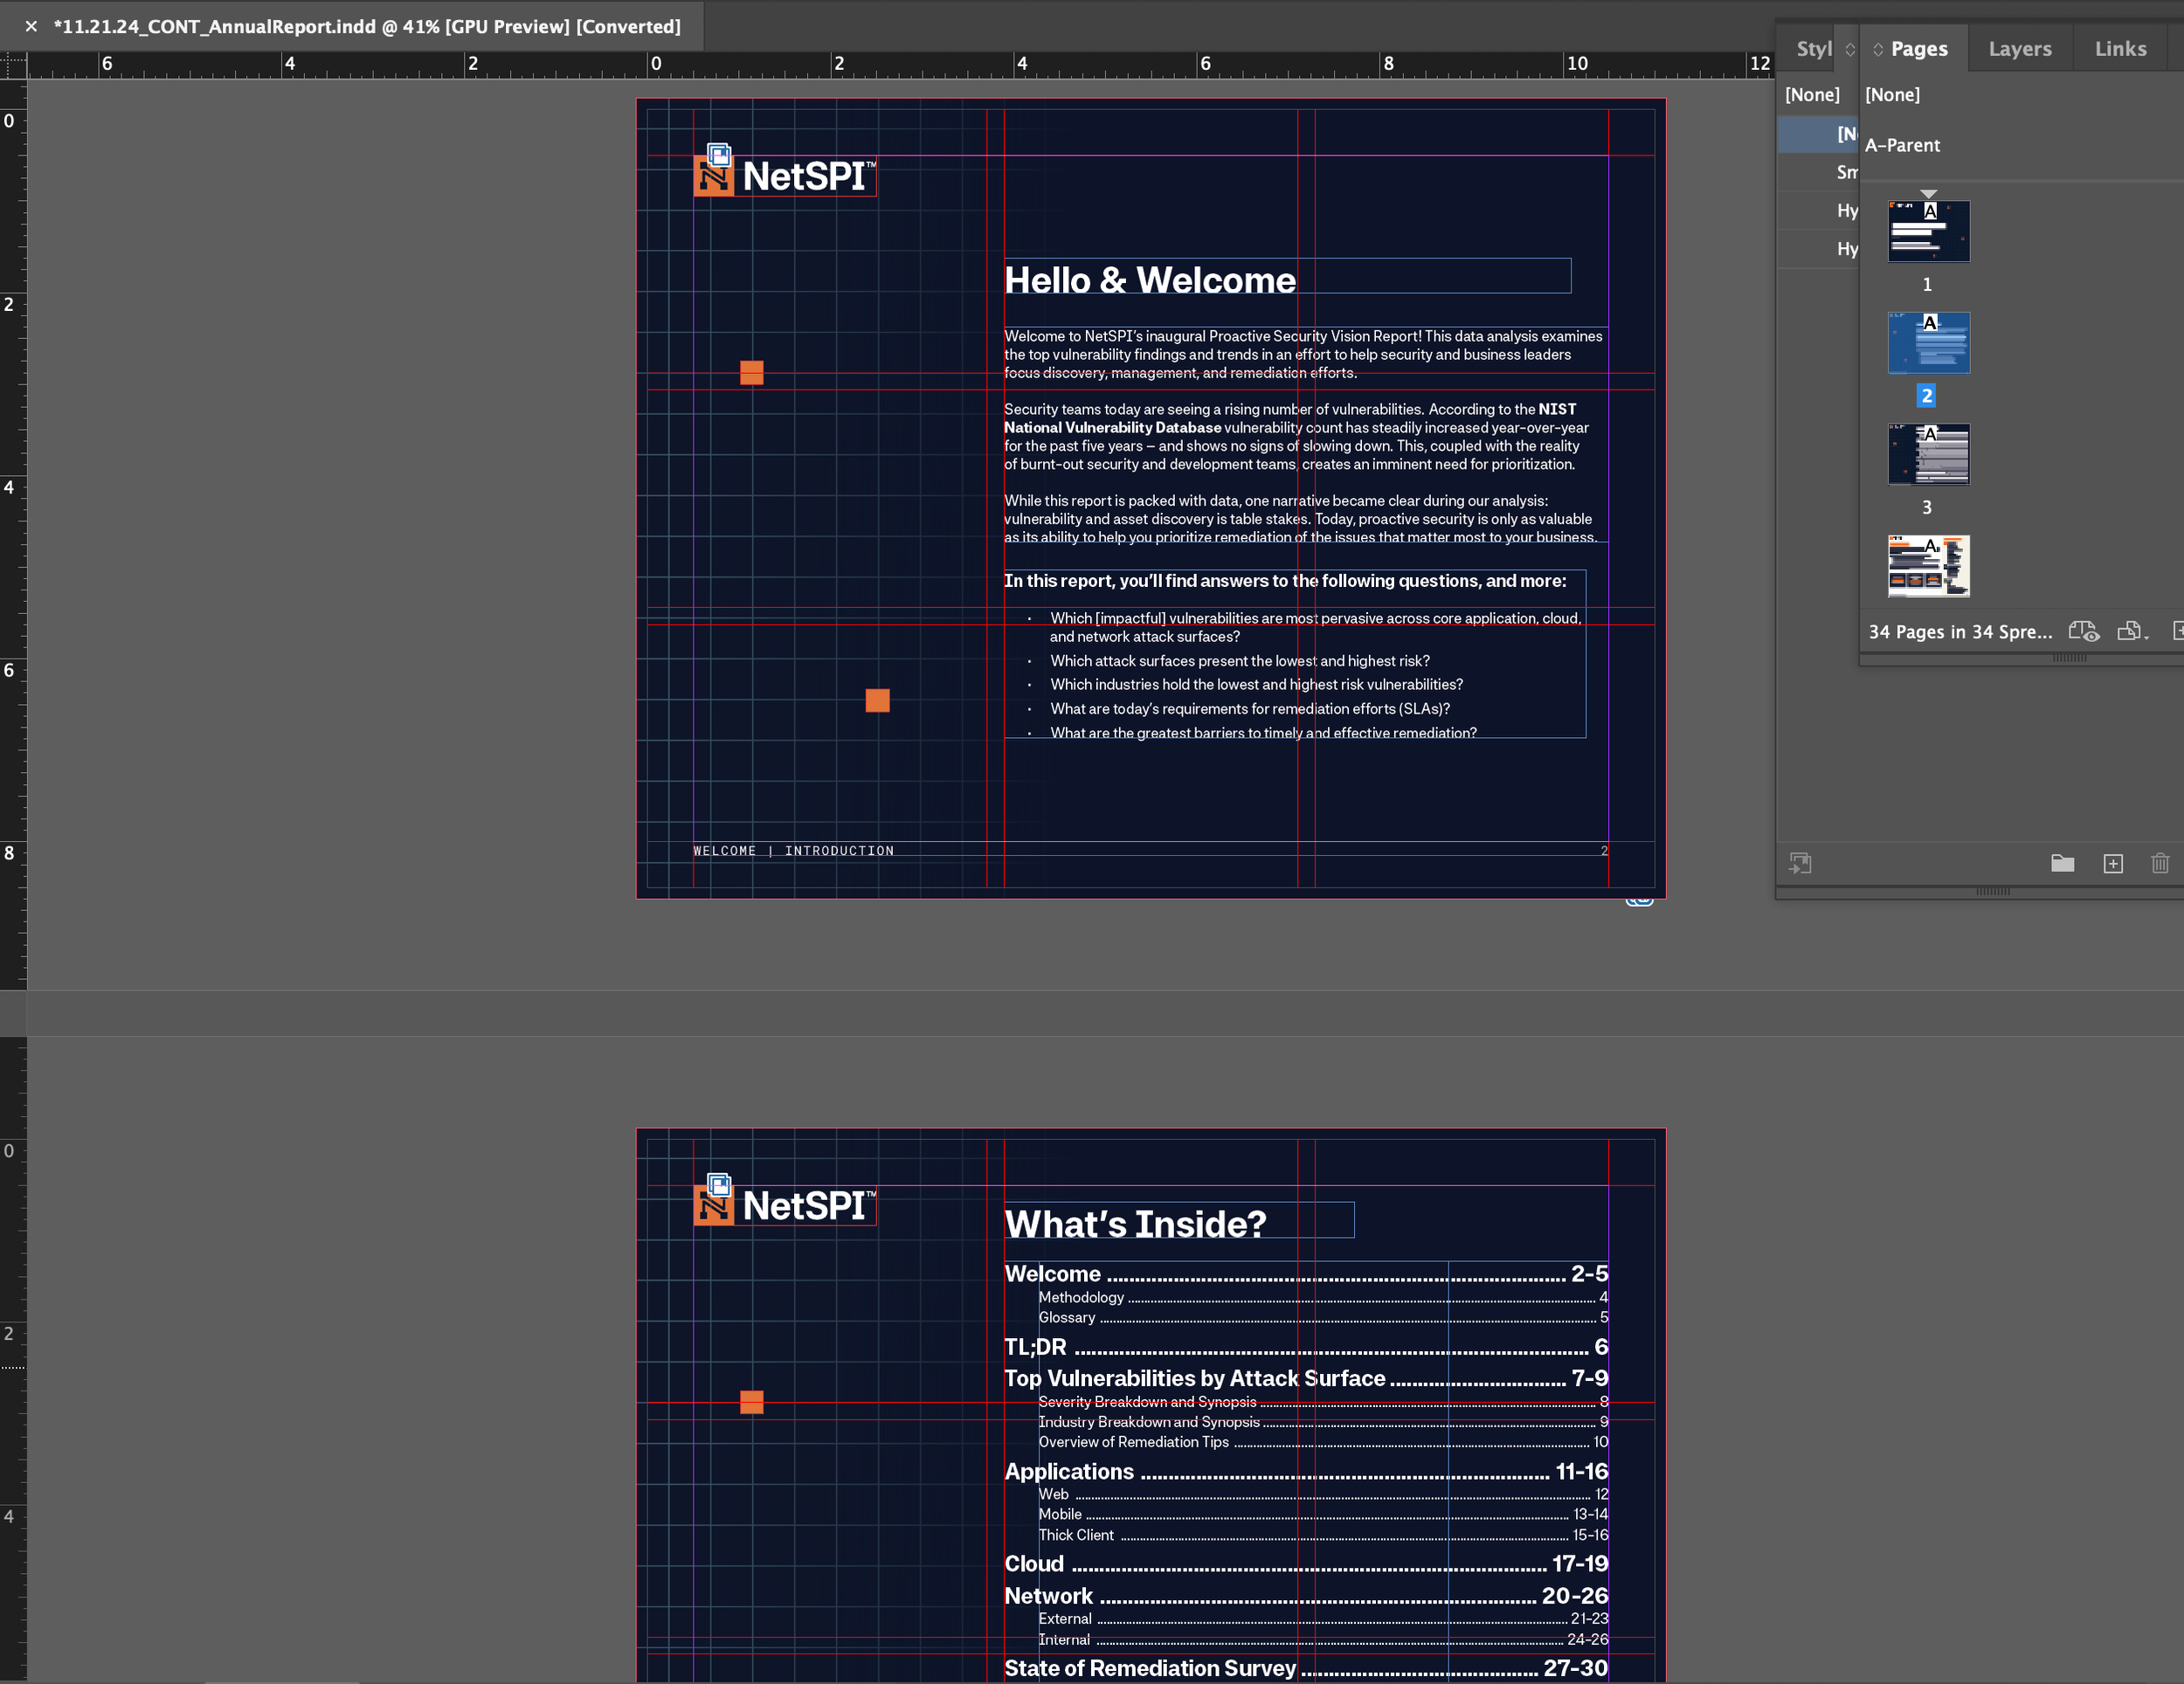Click the Hello & Welcome heading frame
The width and height of the screenshot is (2184, 1684).
(x=1150, y=280)
